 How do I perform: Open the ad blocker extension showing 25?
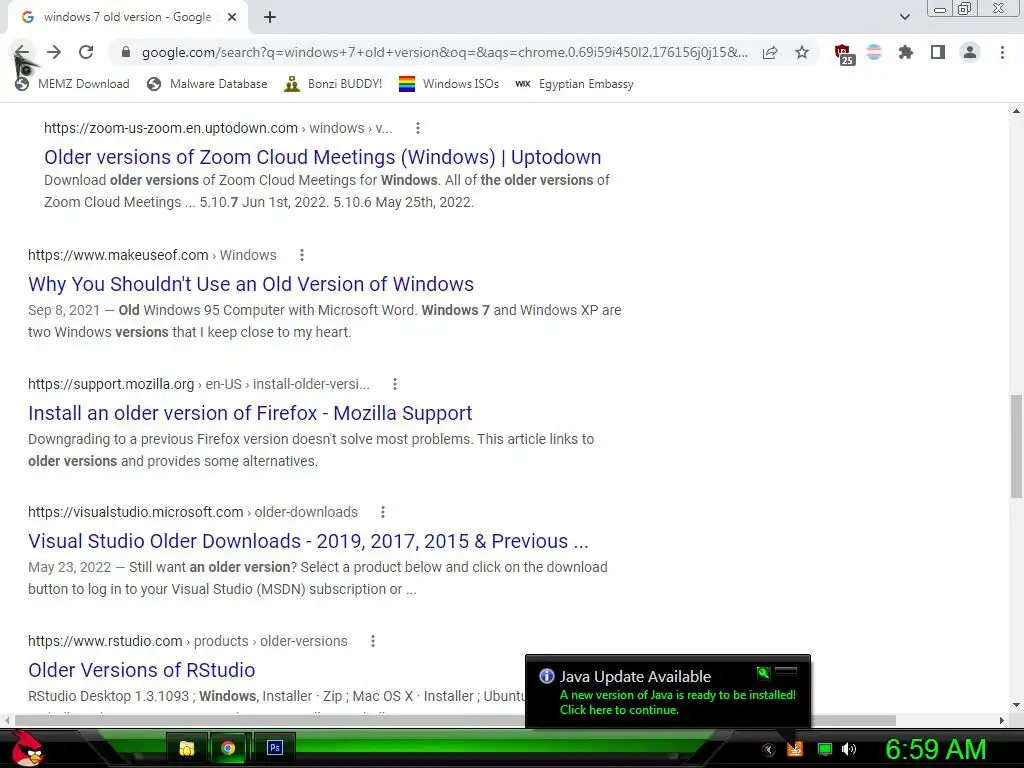[x=844, y=54]
